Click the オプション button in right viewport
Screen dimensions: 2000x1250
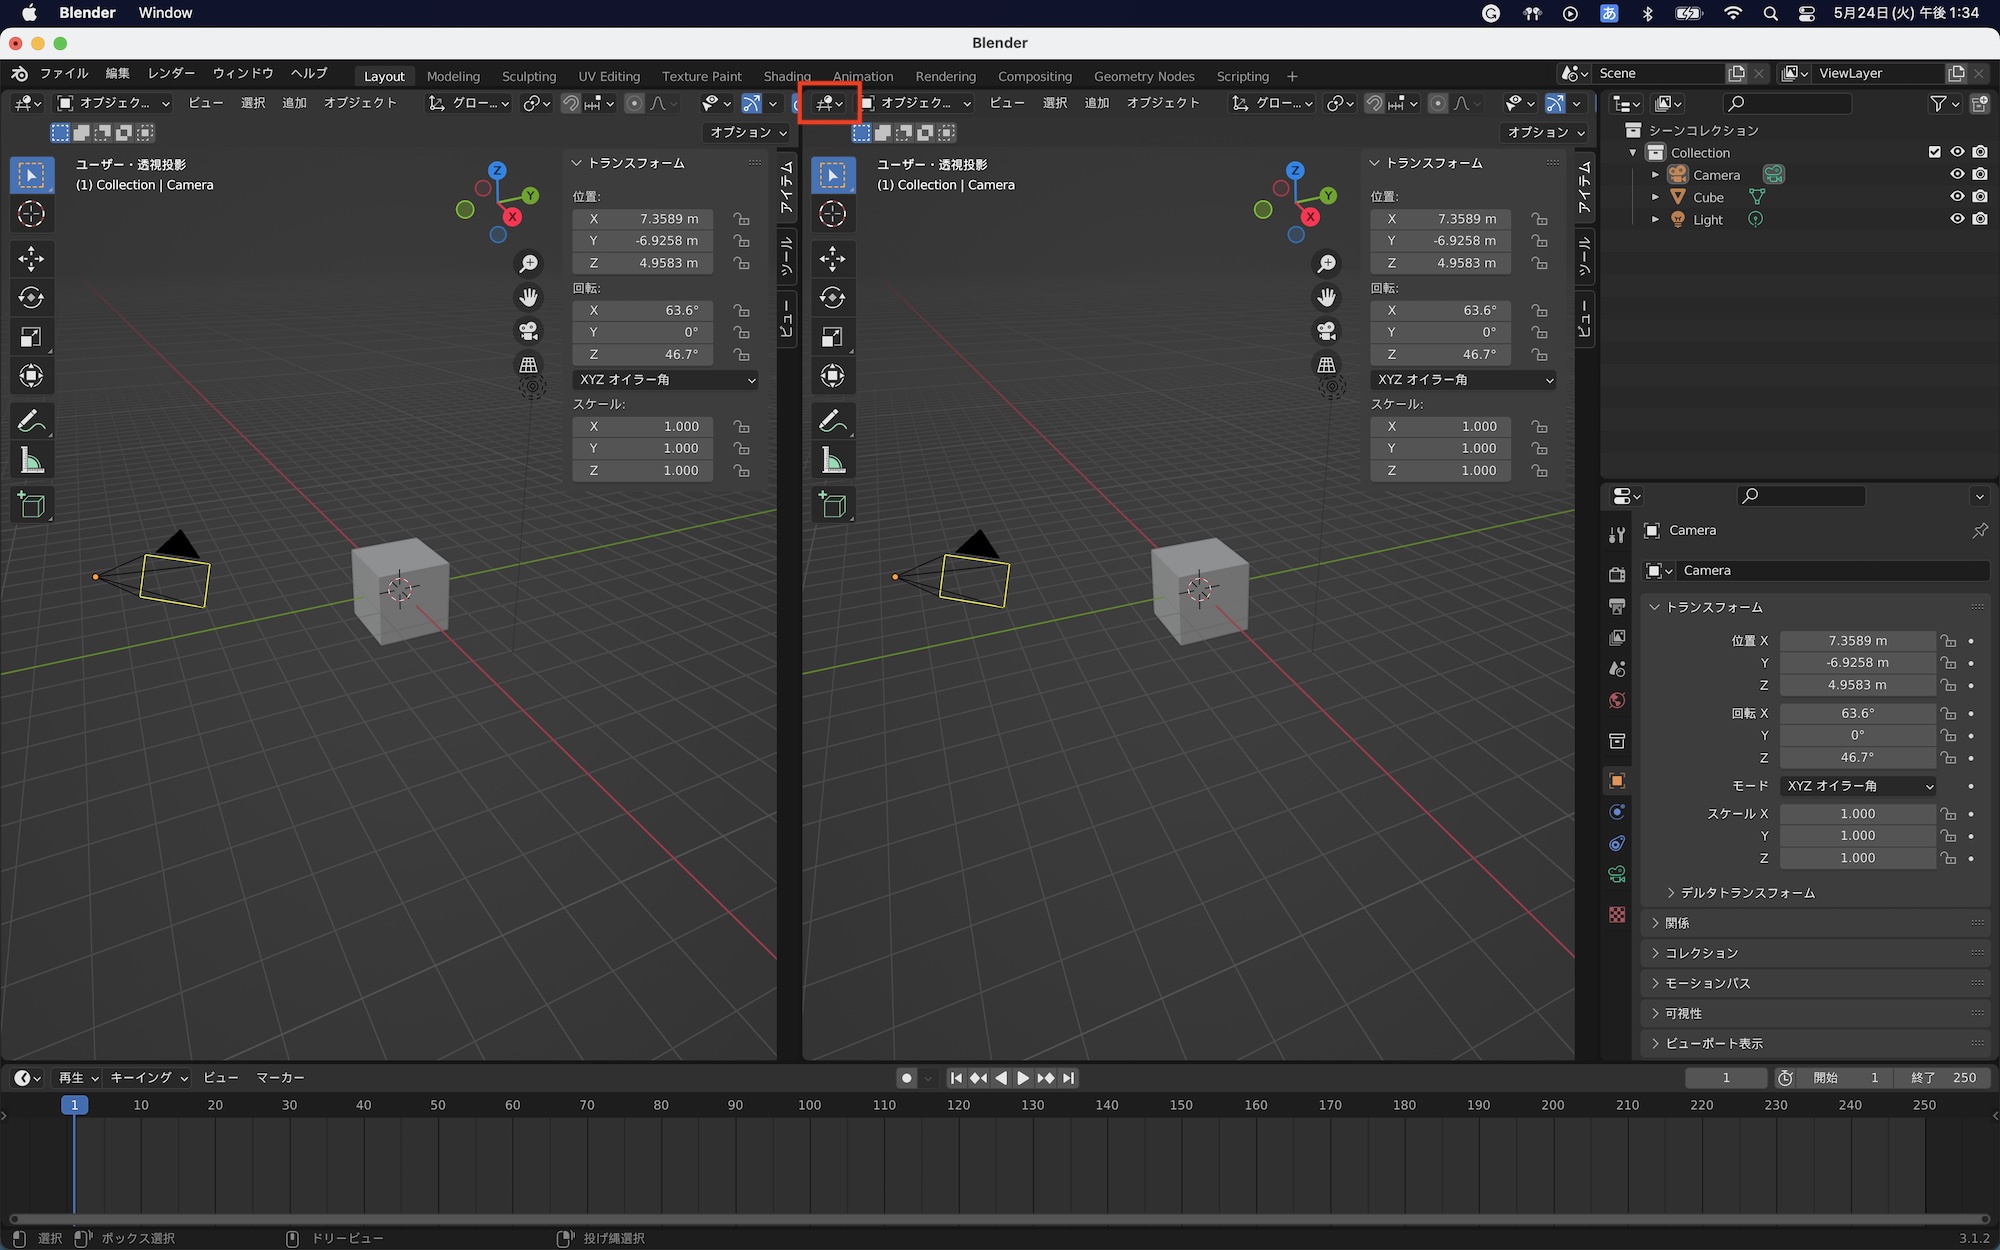pyautogui.click(x=1546, y=132)
